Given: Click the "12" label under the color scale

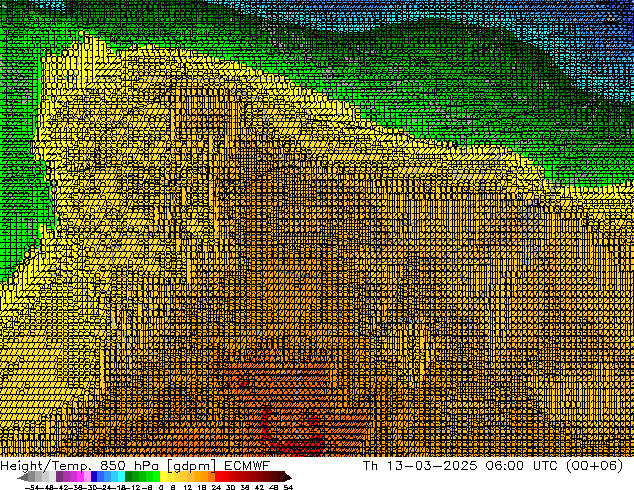Looking at the screenshot, I should tap(187, 487).
